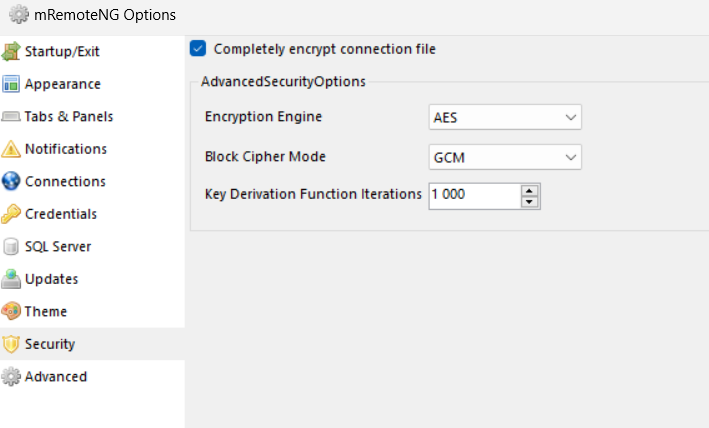Viewport: 709px width, 428px height.
Task: Click the Theme palette icon
Action: point(11,311)
